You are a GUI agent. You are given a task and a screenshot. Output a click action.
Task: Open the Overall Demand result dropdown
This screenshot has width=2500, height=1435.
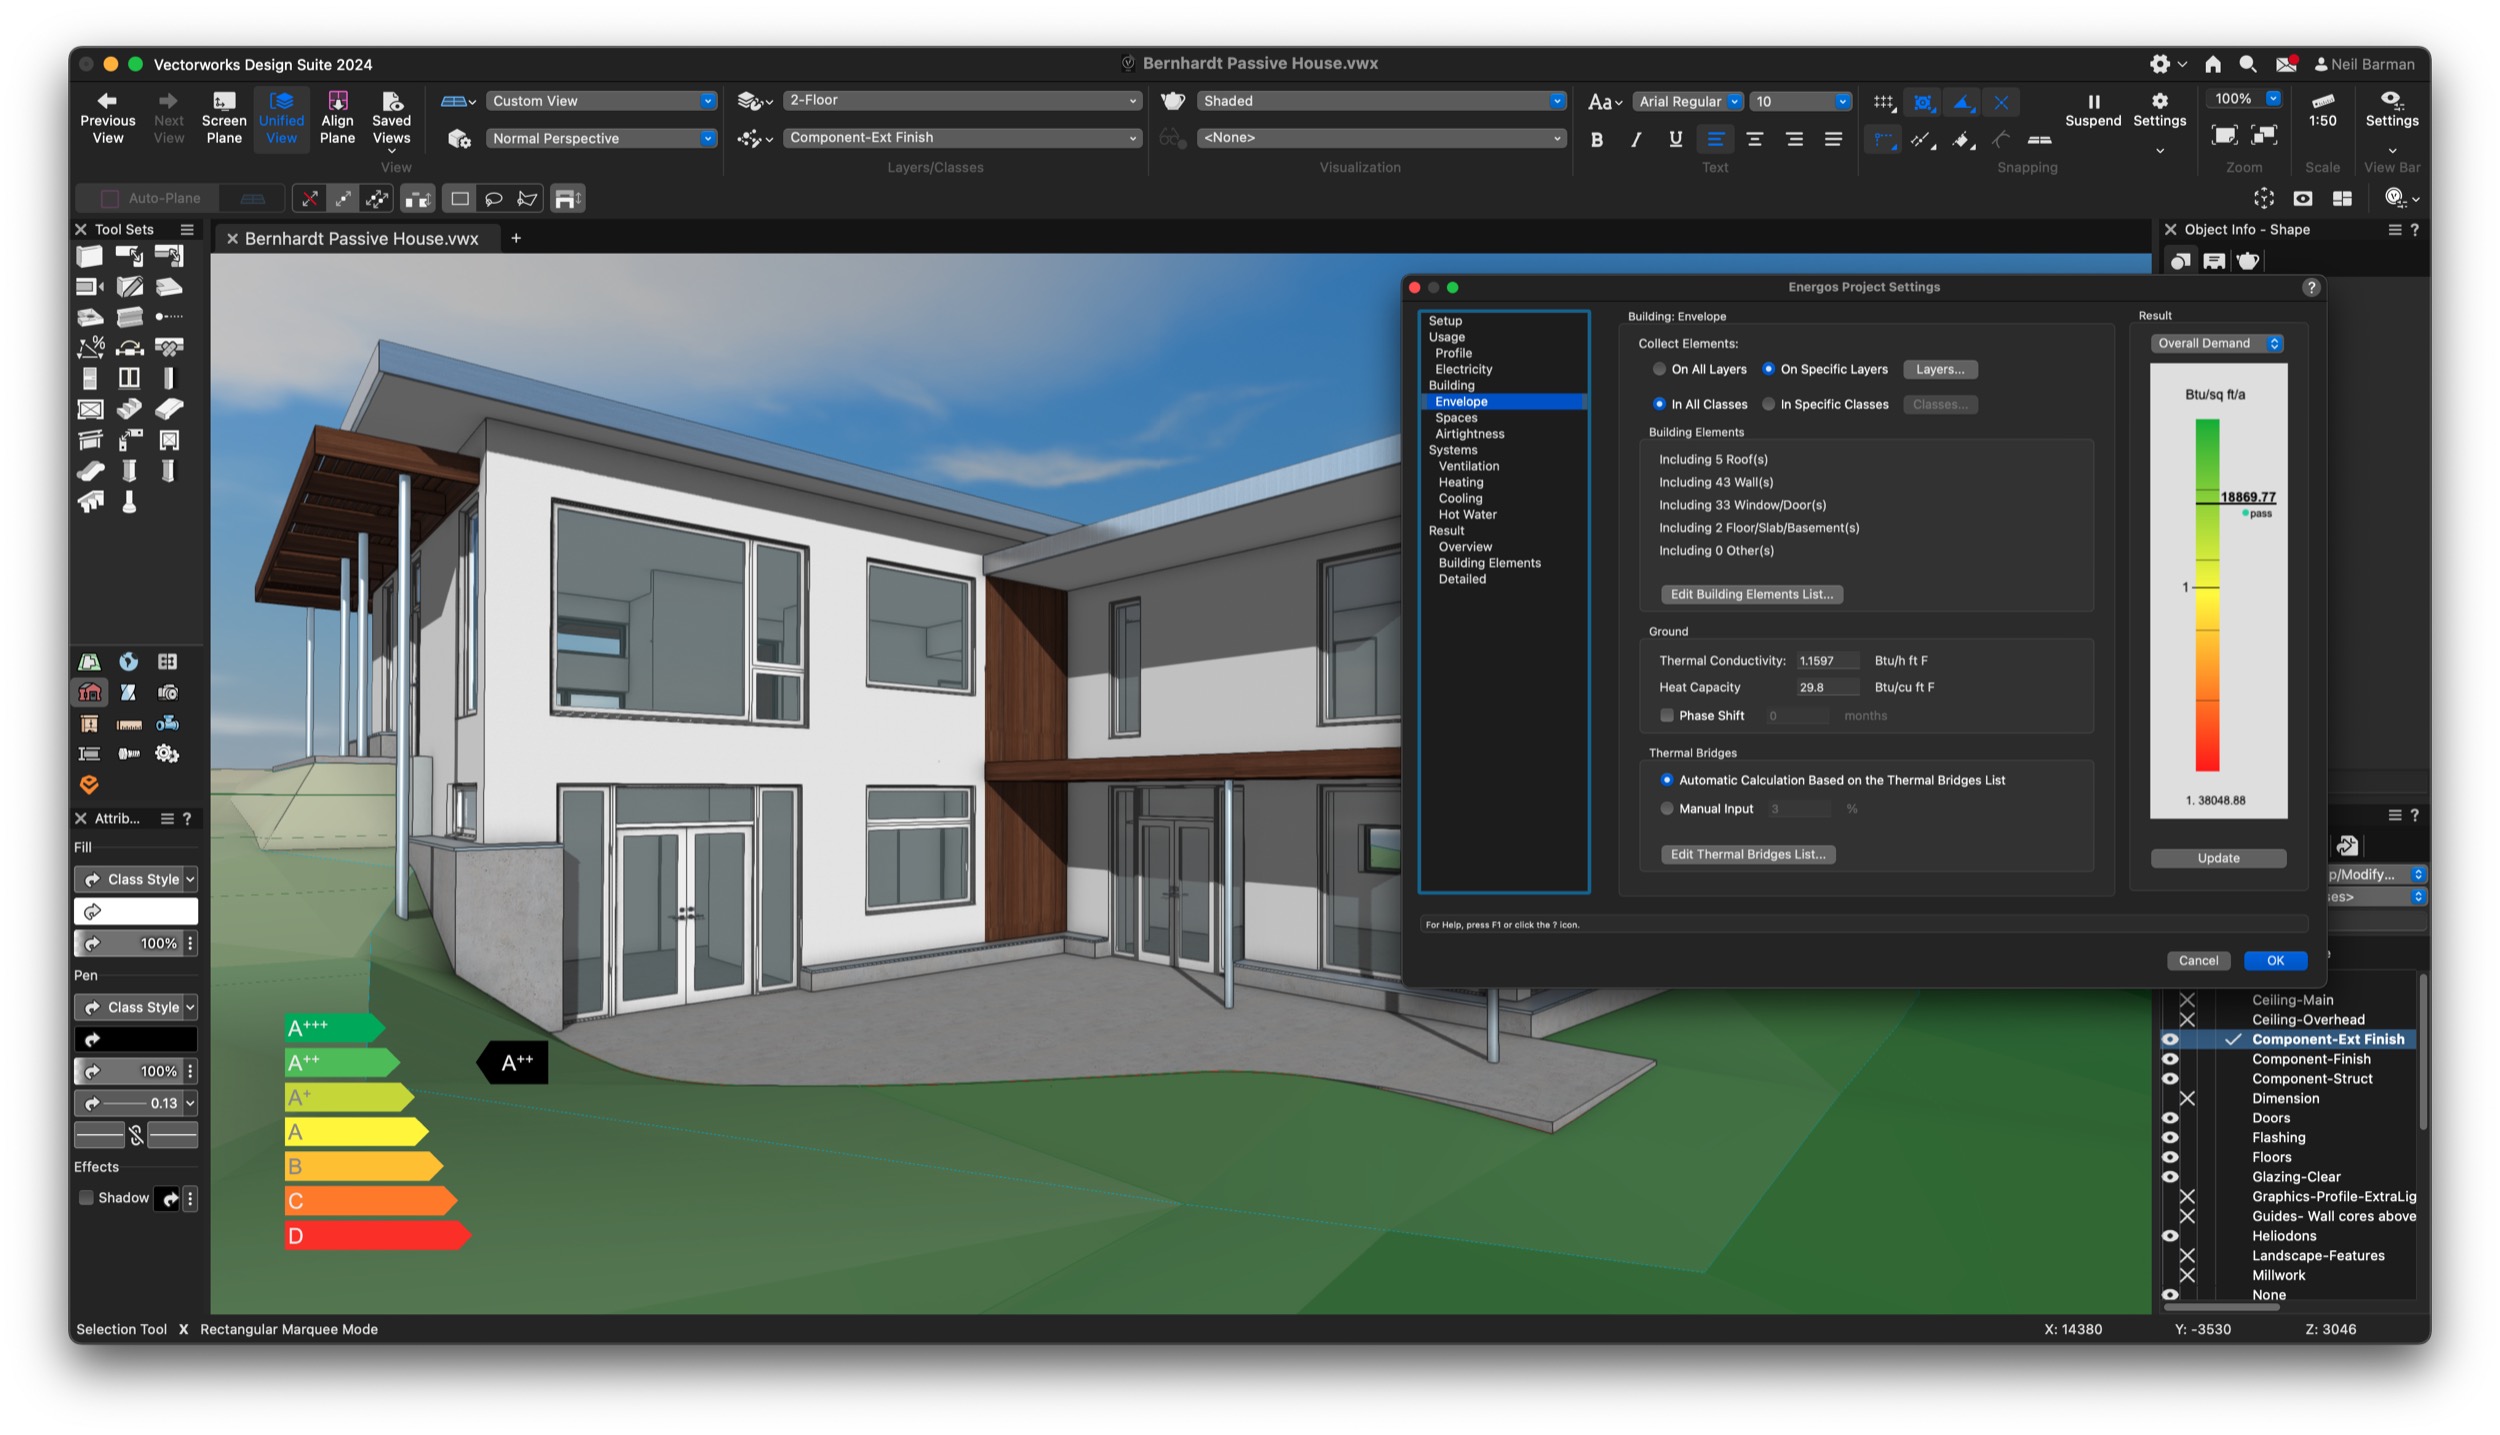point(2216,343)
